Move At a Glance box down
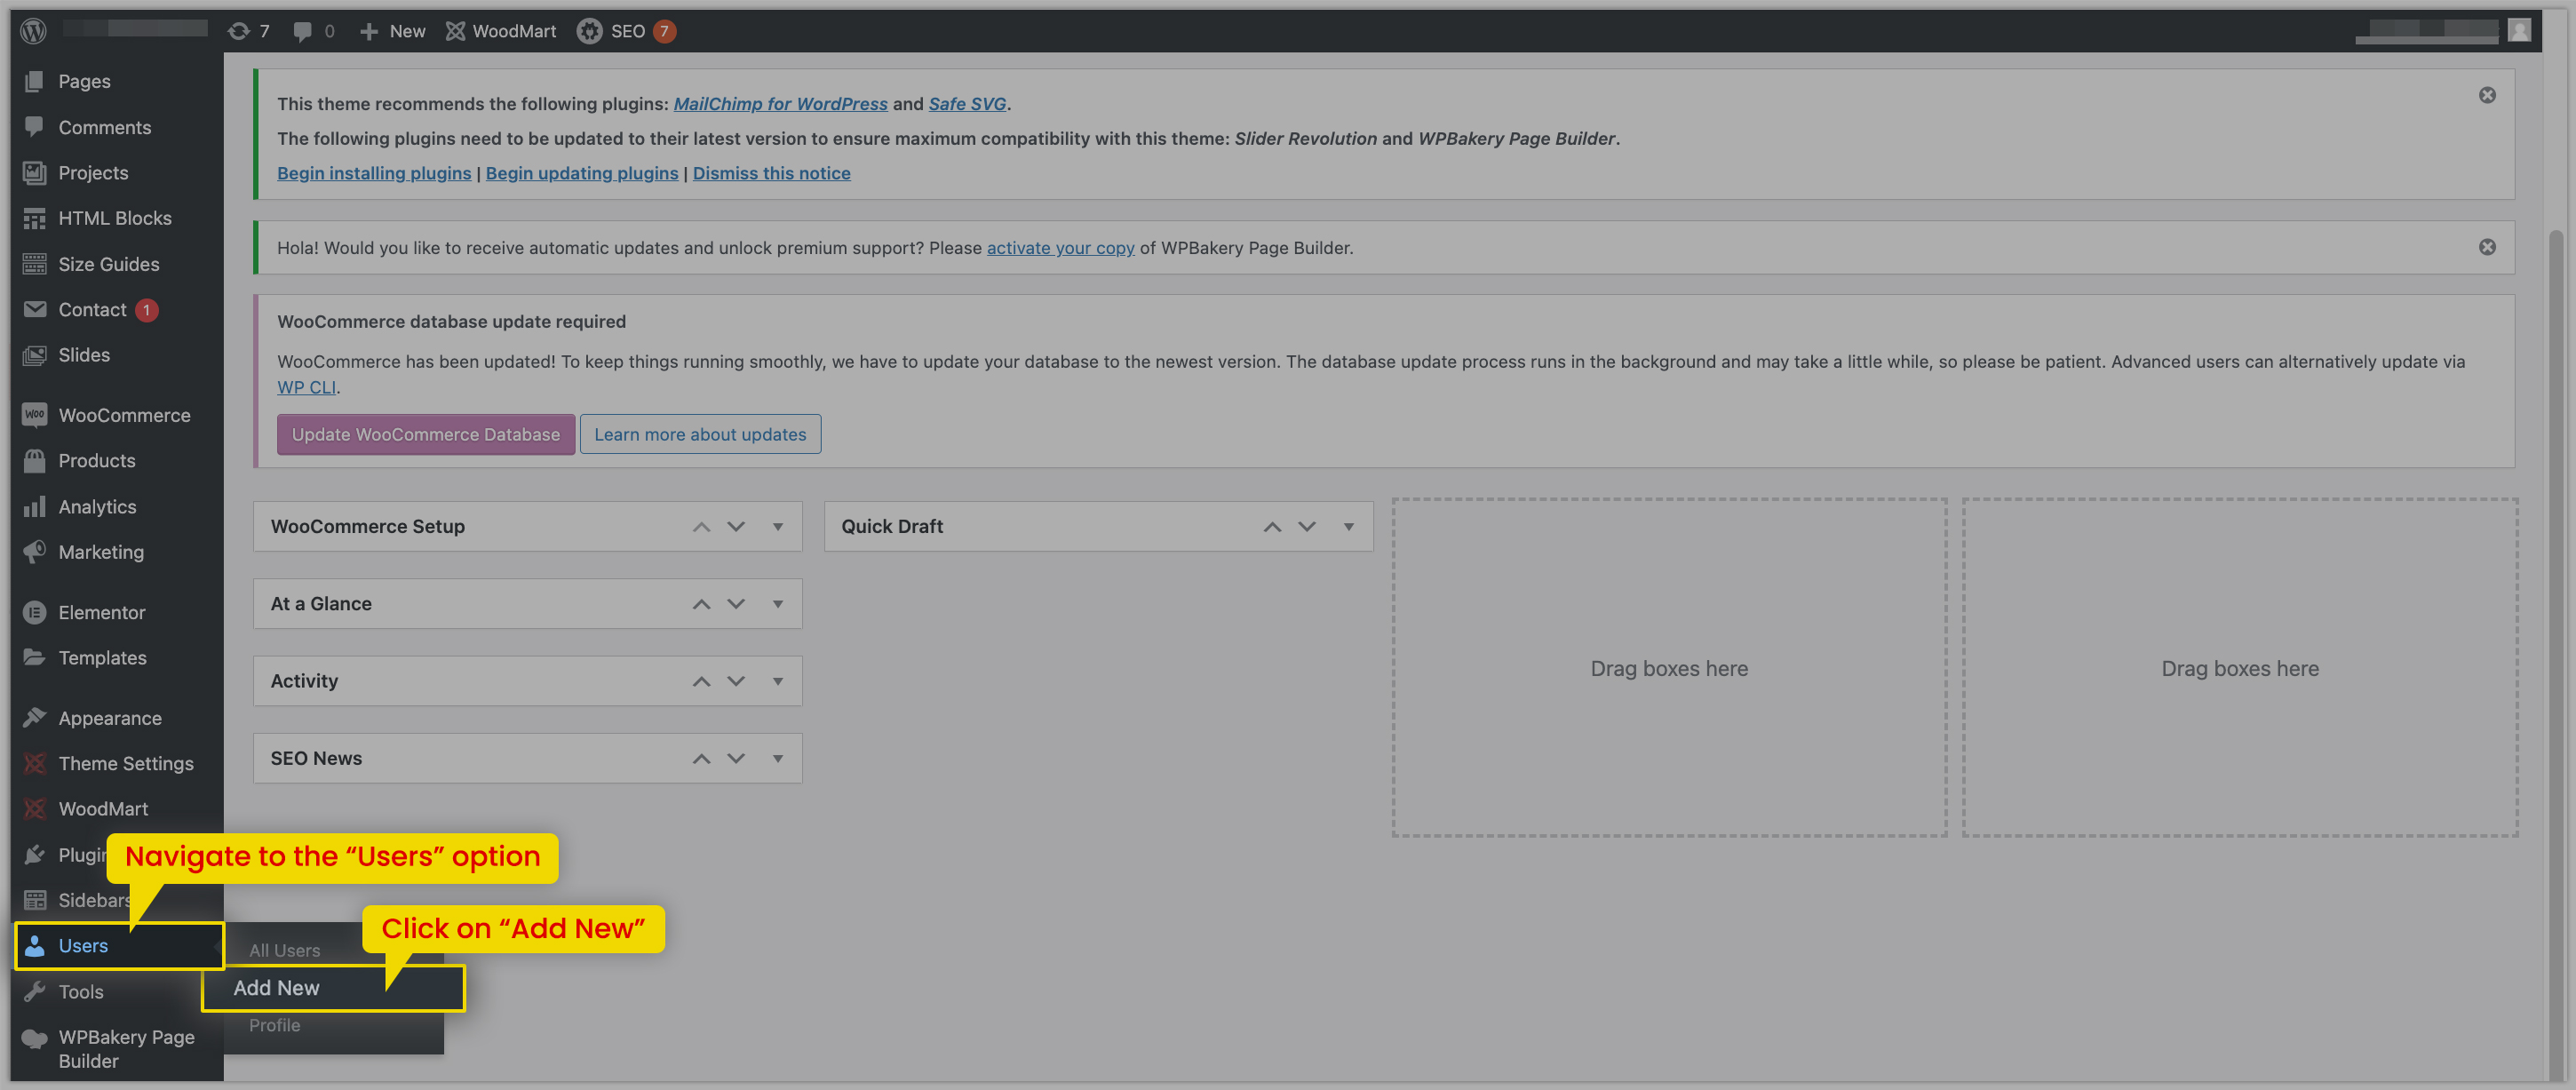This screenshot has height=1090, width=2576. point(736,603)
